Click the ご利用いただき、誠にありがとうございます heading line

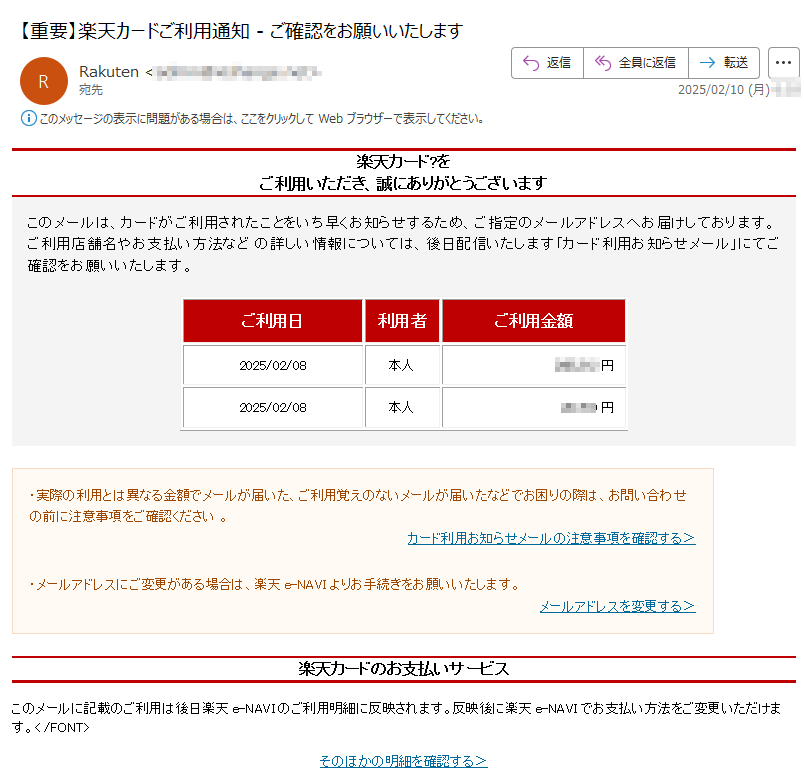(x=403, y=183)
